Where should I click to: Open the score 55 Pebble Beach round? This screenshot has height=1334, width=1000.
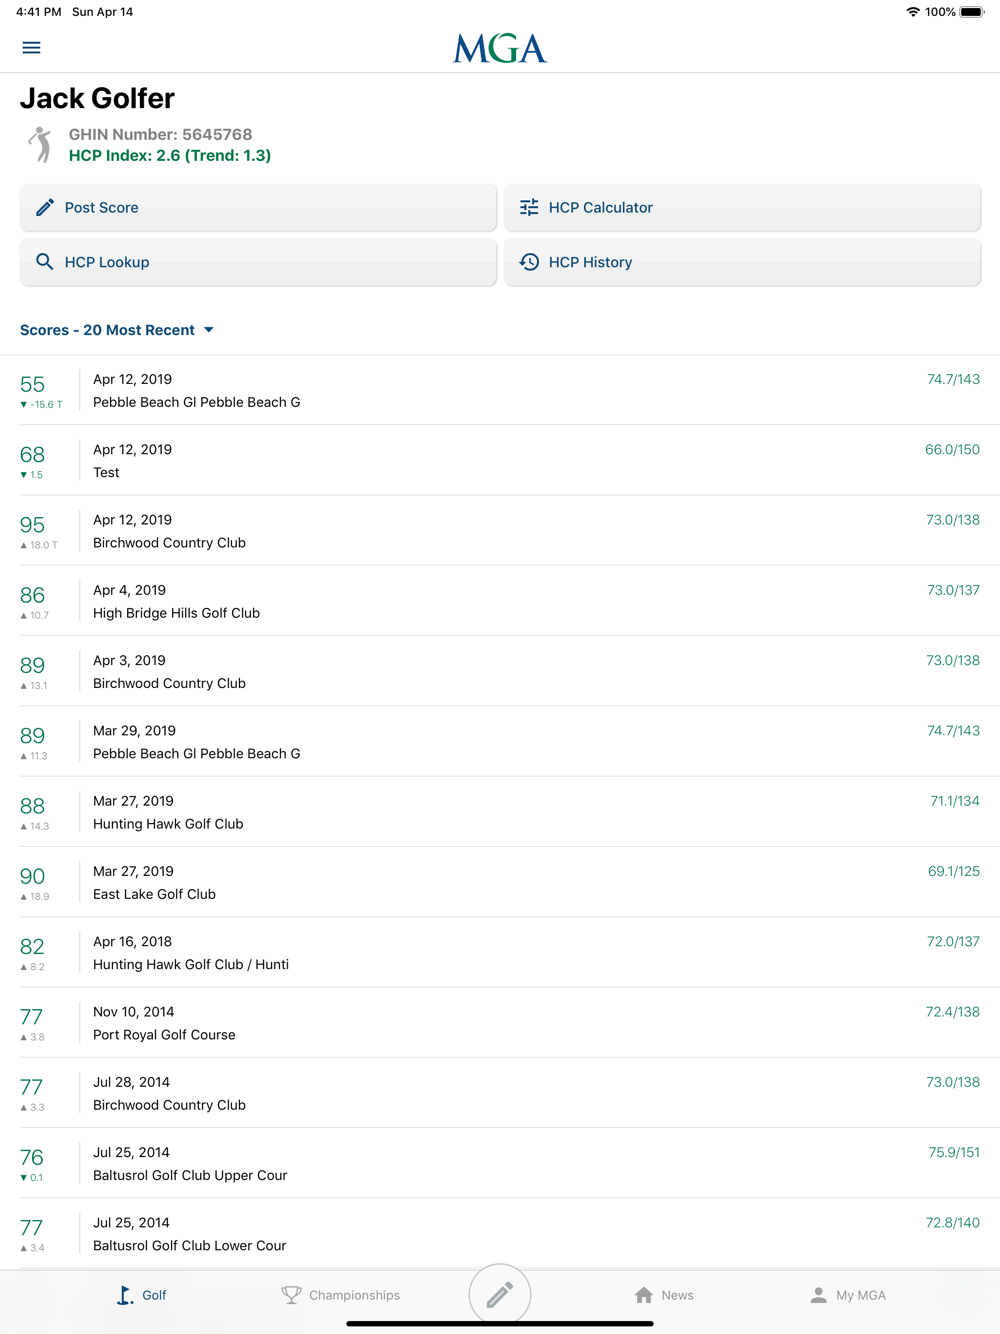click(x=500, y=390)
